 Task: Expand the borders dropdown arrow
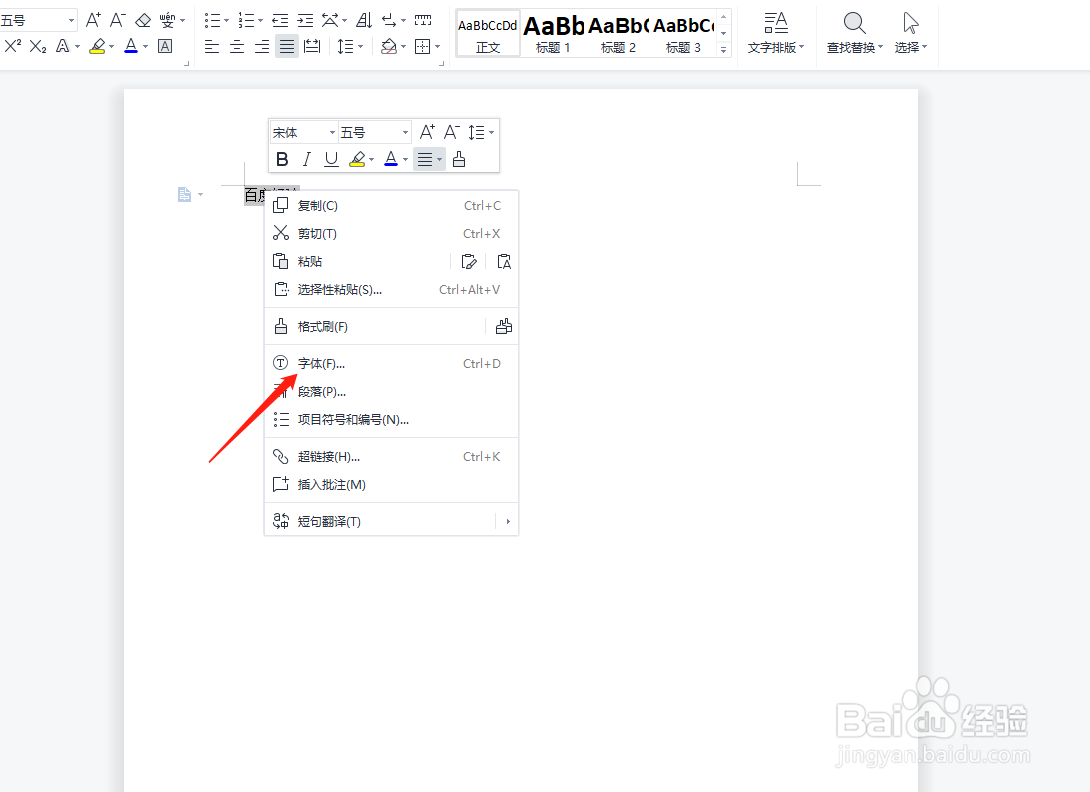click(438, 47)
